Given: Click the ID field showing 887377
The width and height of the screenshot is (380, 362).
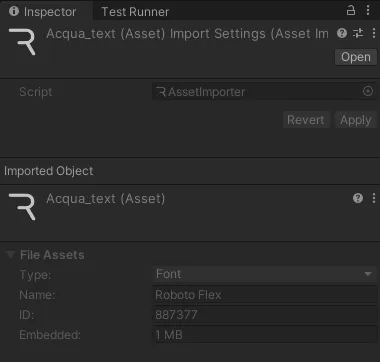Looking at the screenshot, I should click(x=265, y=315).
